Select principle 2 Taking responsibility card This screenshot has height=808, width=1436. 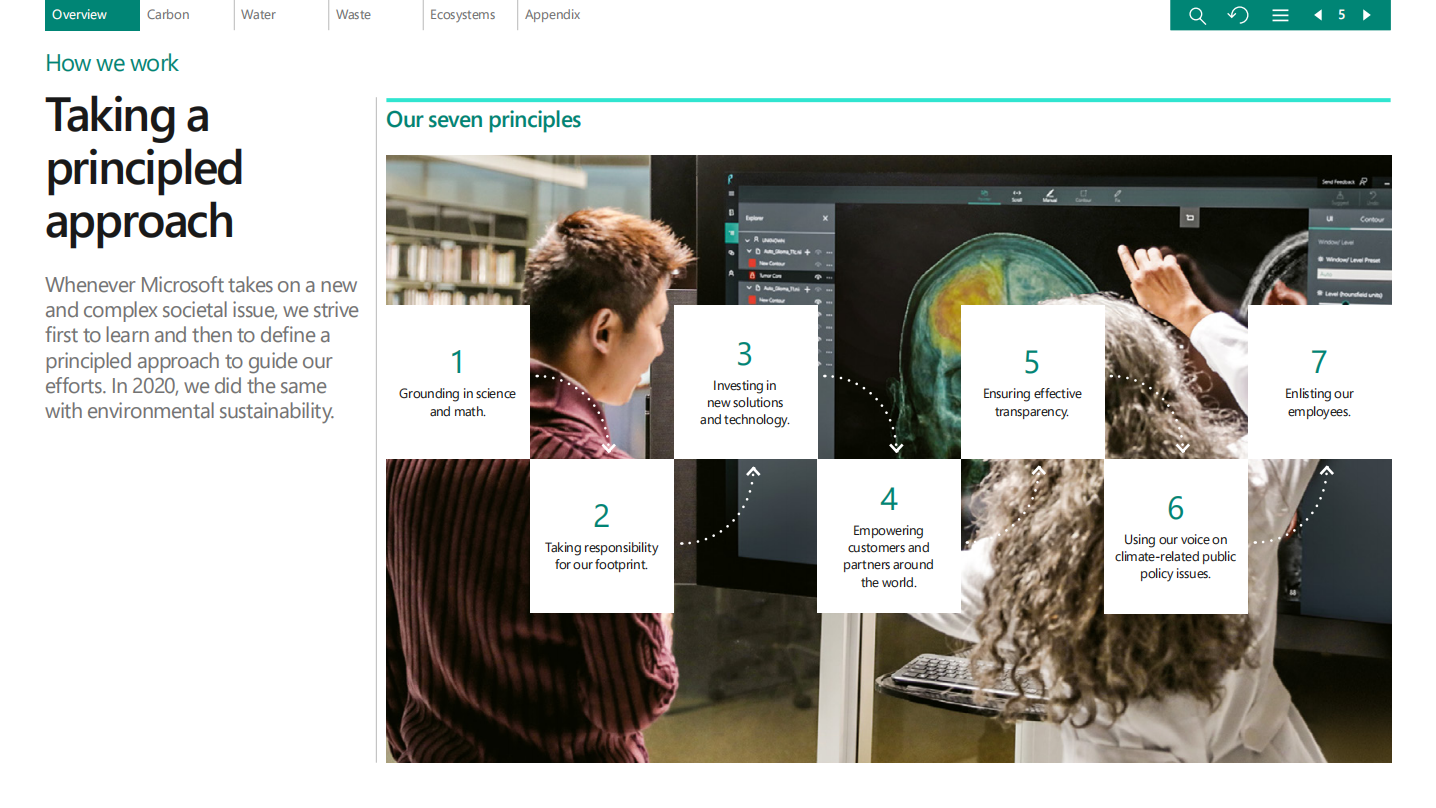[601, 536]
